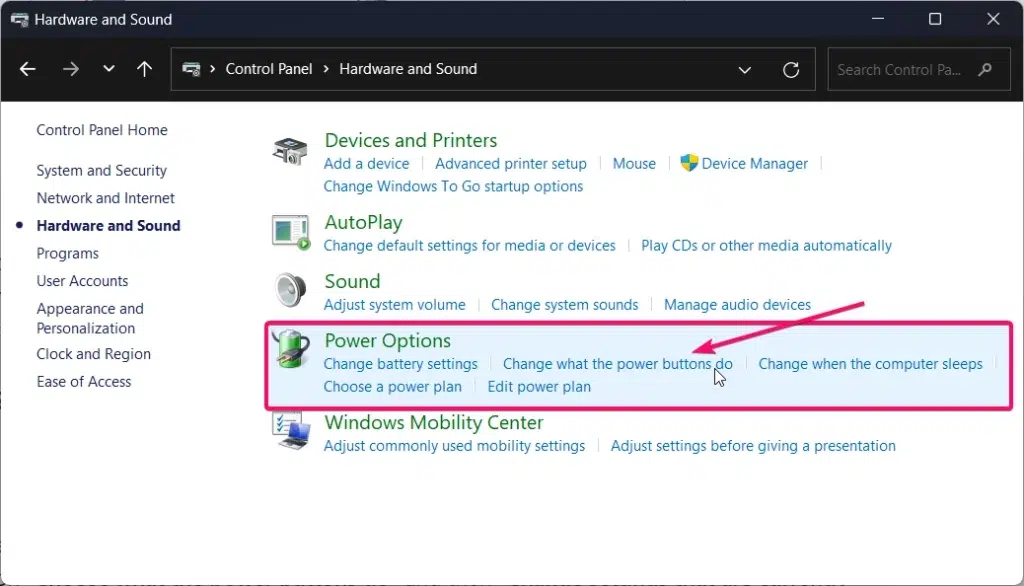This screenshot has height=586, width=1024.
Task: Click the magnifier search icon
Action: (x=985, y=69)
